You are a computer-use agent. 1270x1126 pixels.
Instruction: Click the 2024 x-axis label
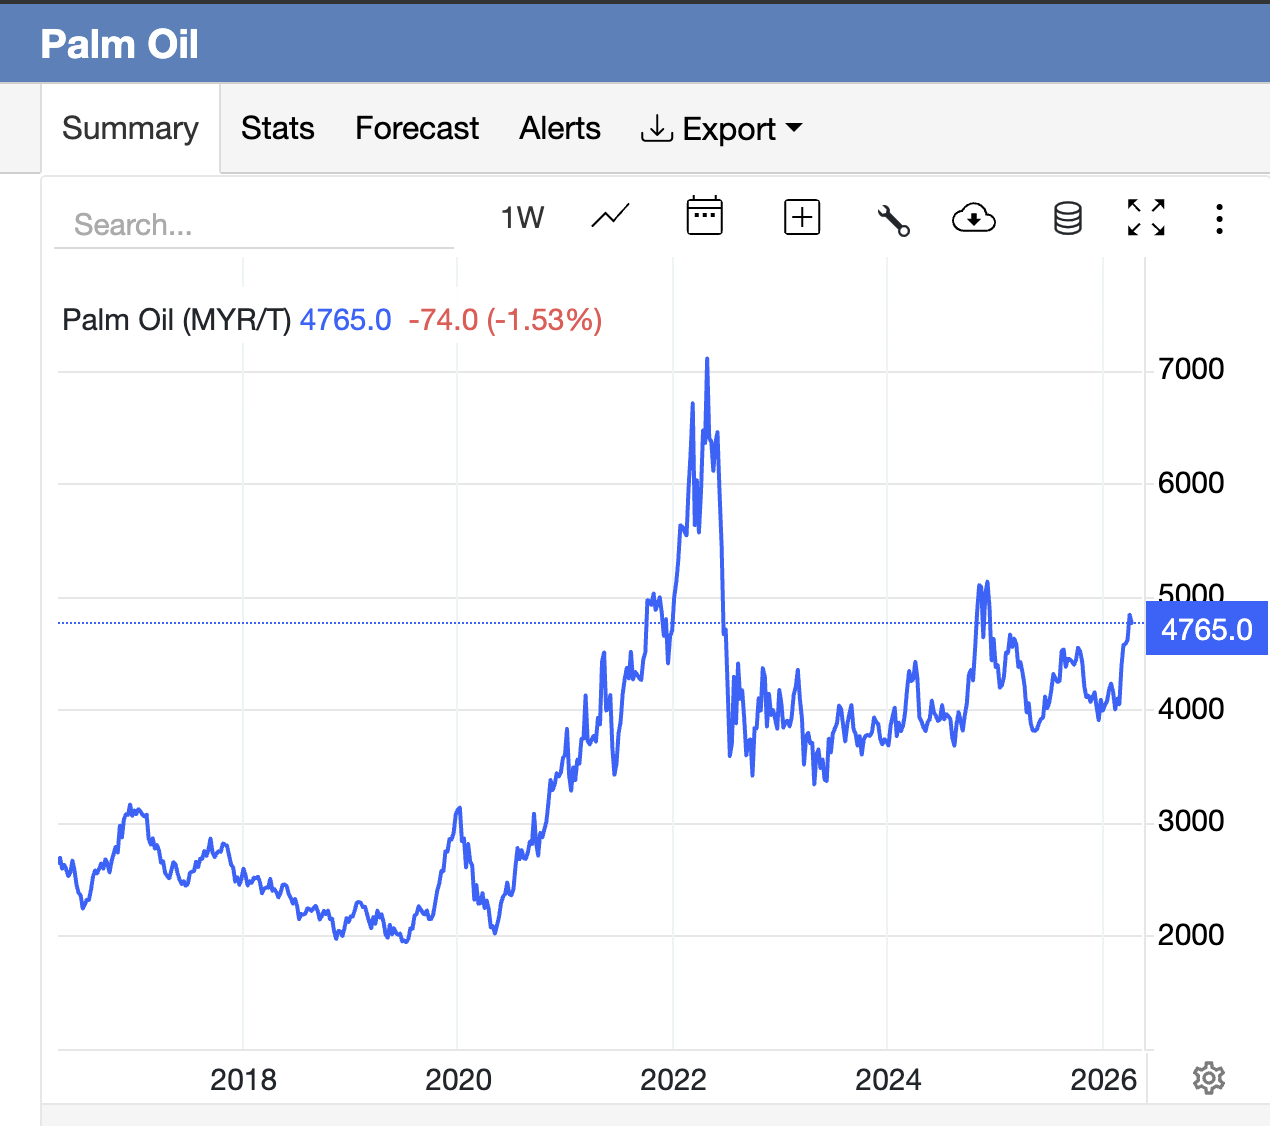click(x=888, y=1080)
